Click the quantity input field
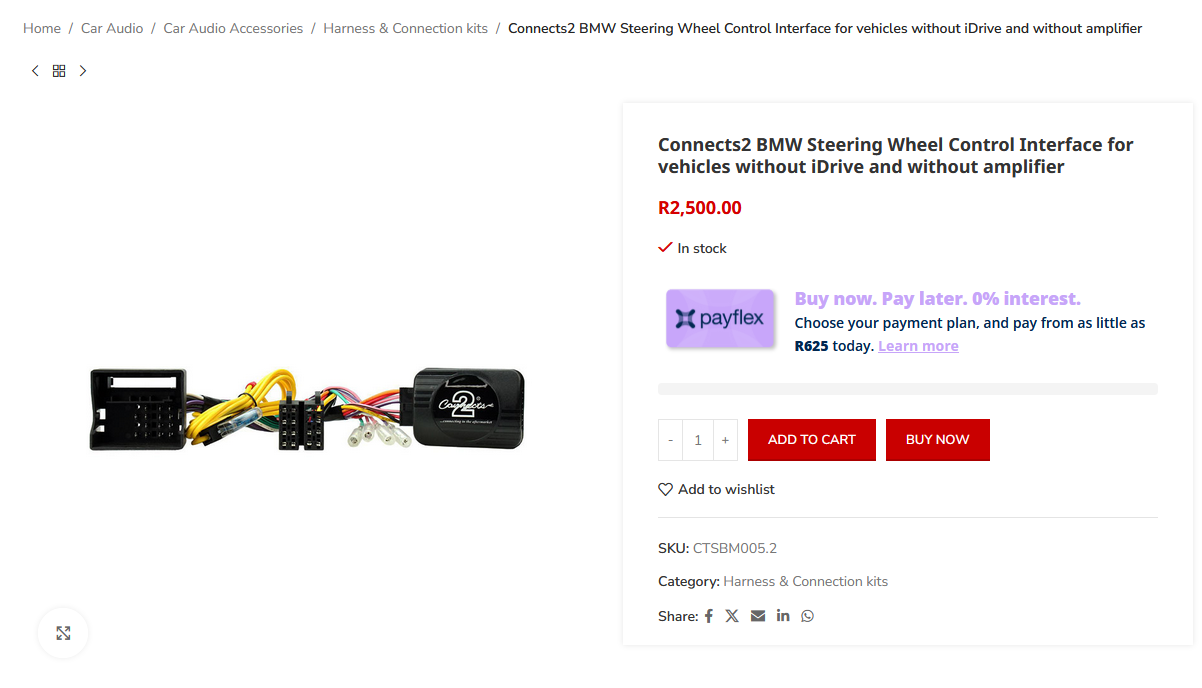This screenshot has width=1202, height=688. [x=698, y=440]
